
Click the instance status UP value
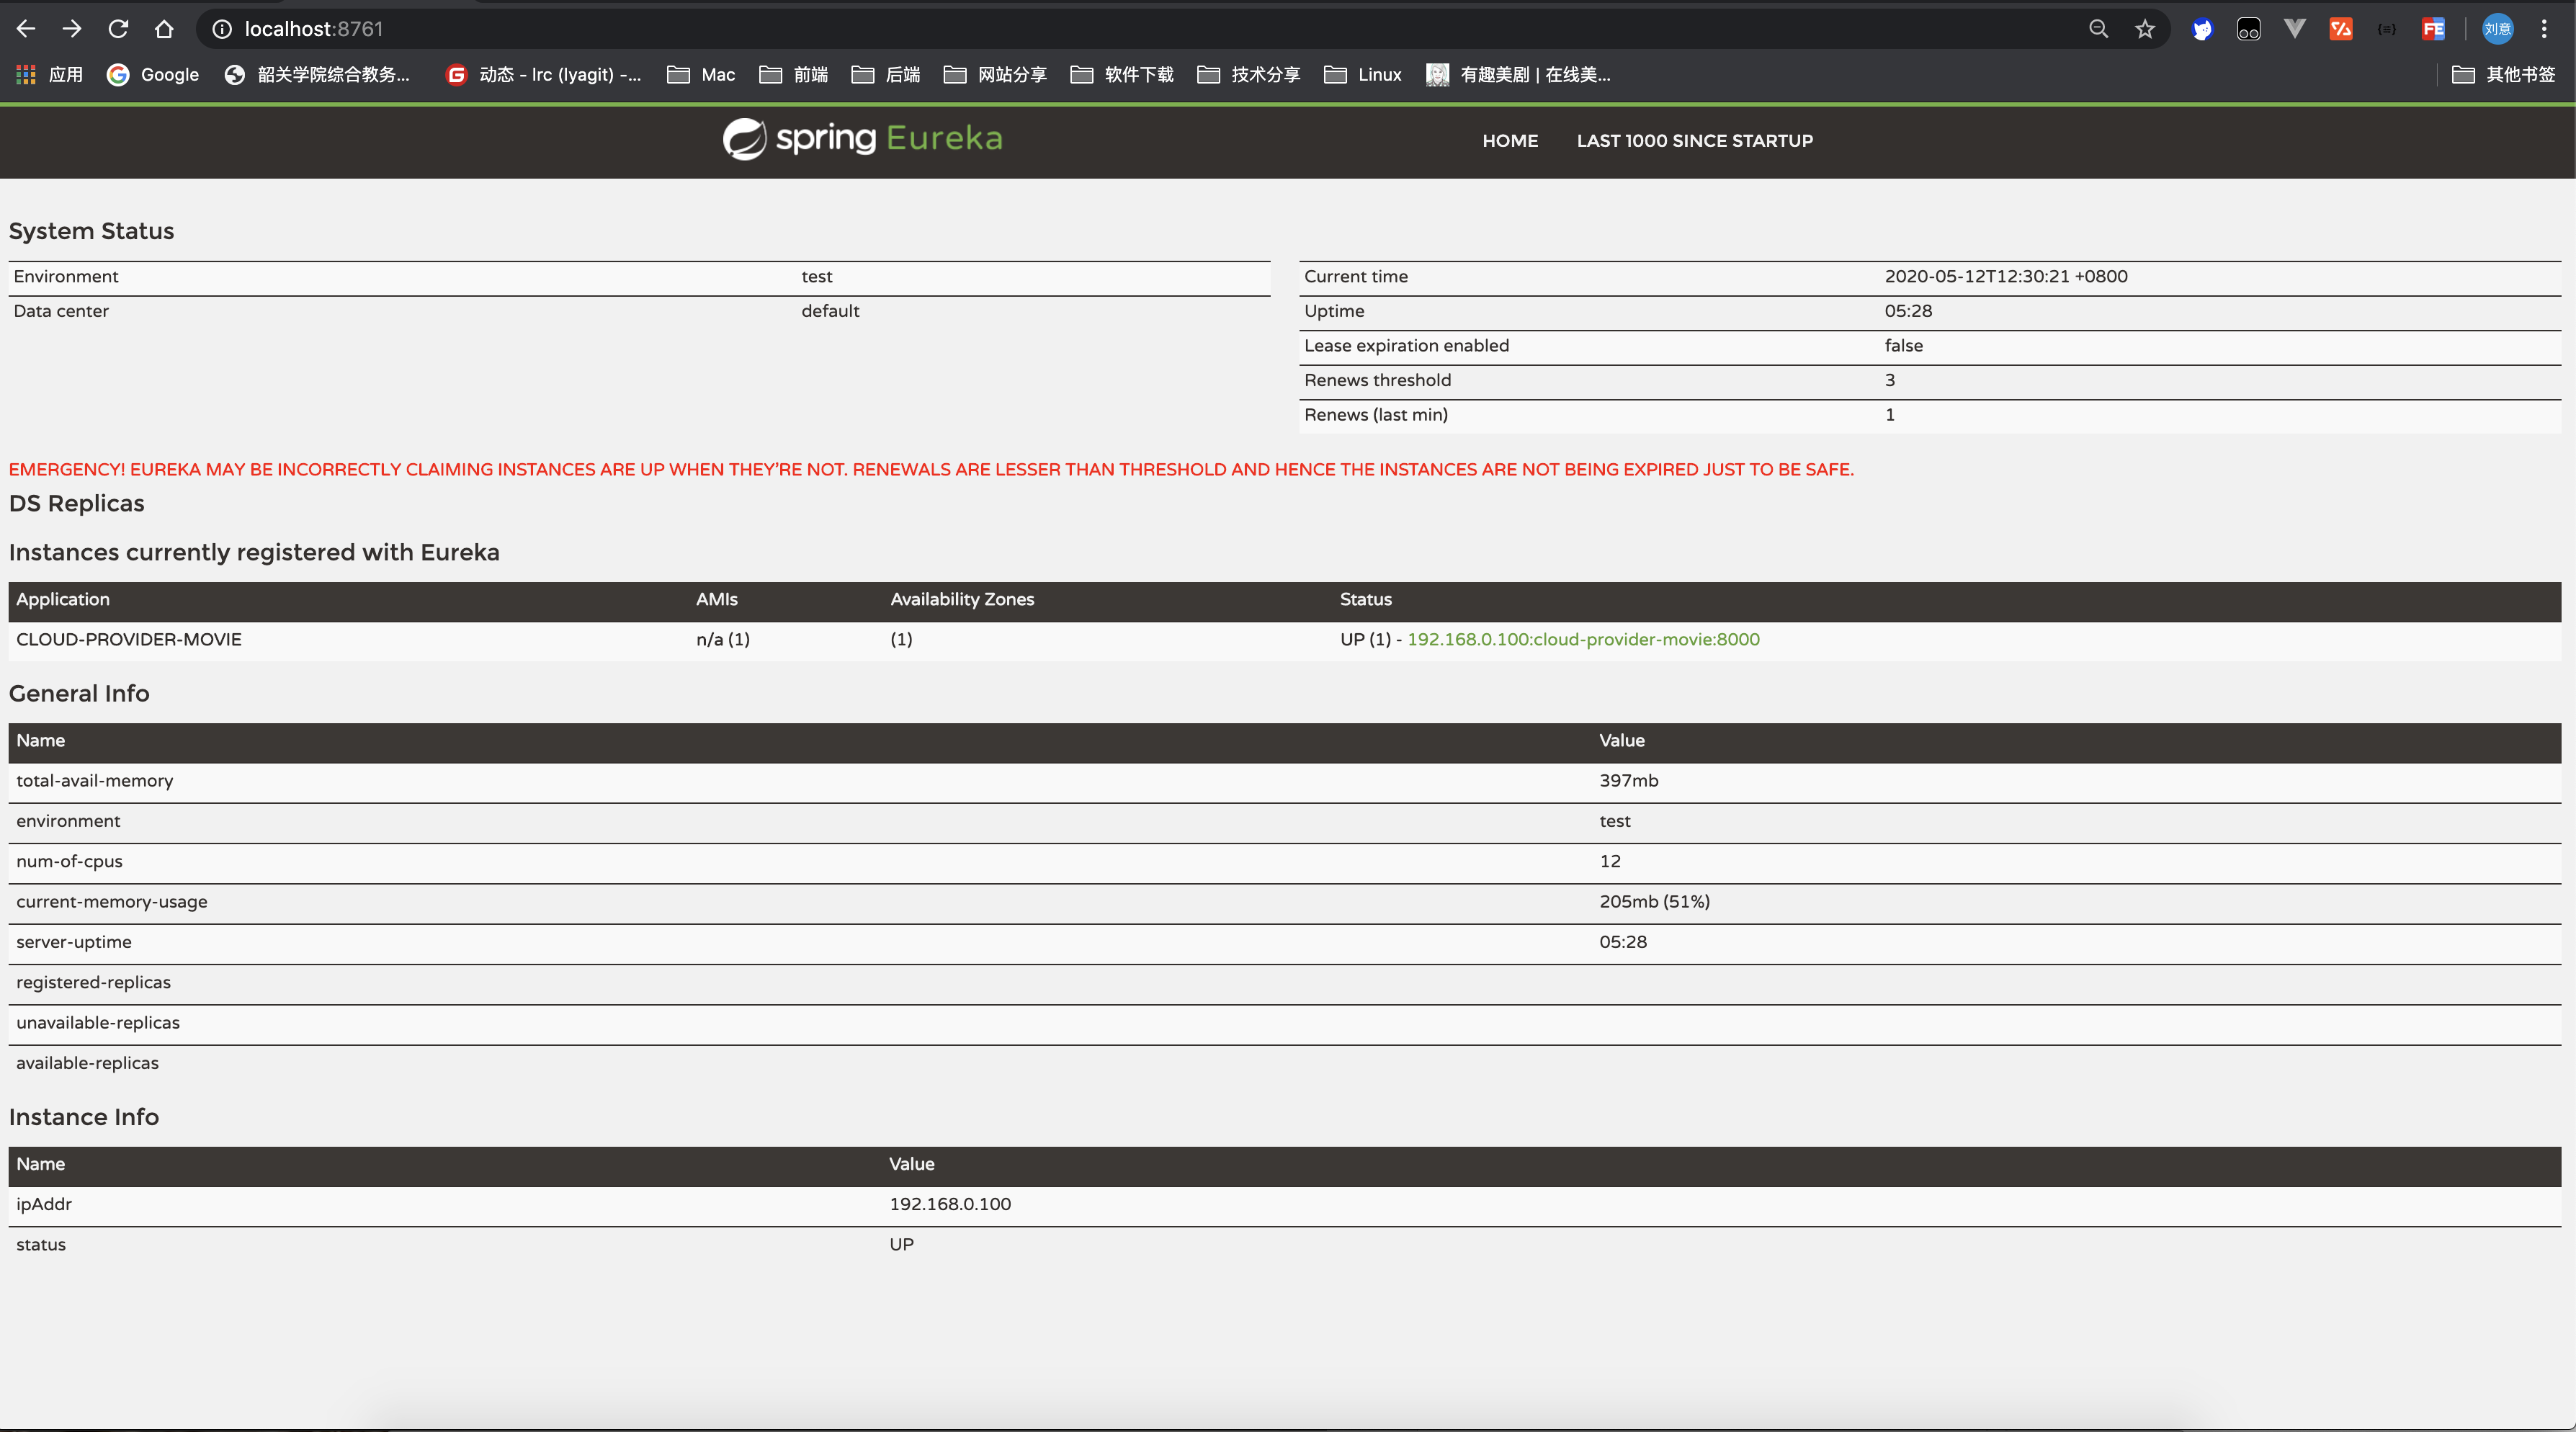[901, 1244]
